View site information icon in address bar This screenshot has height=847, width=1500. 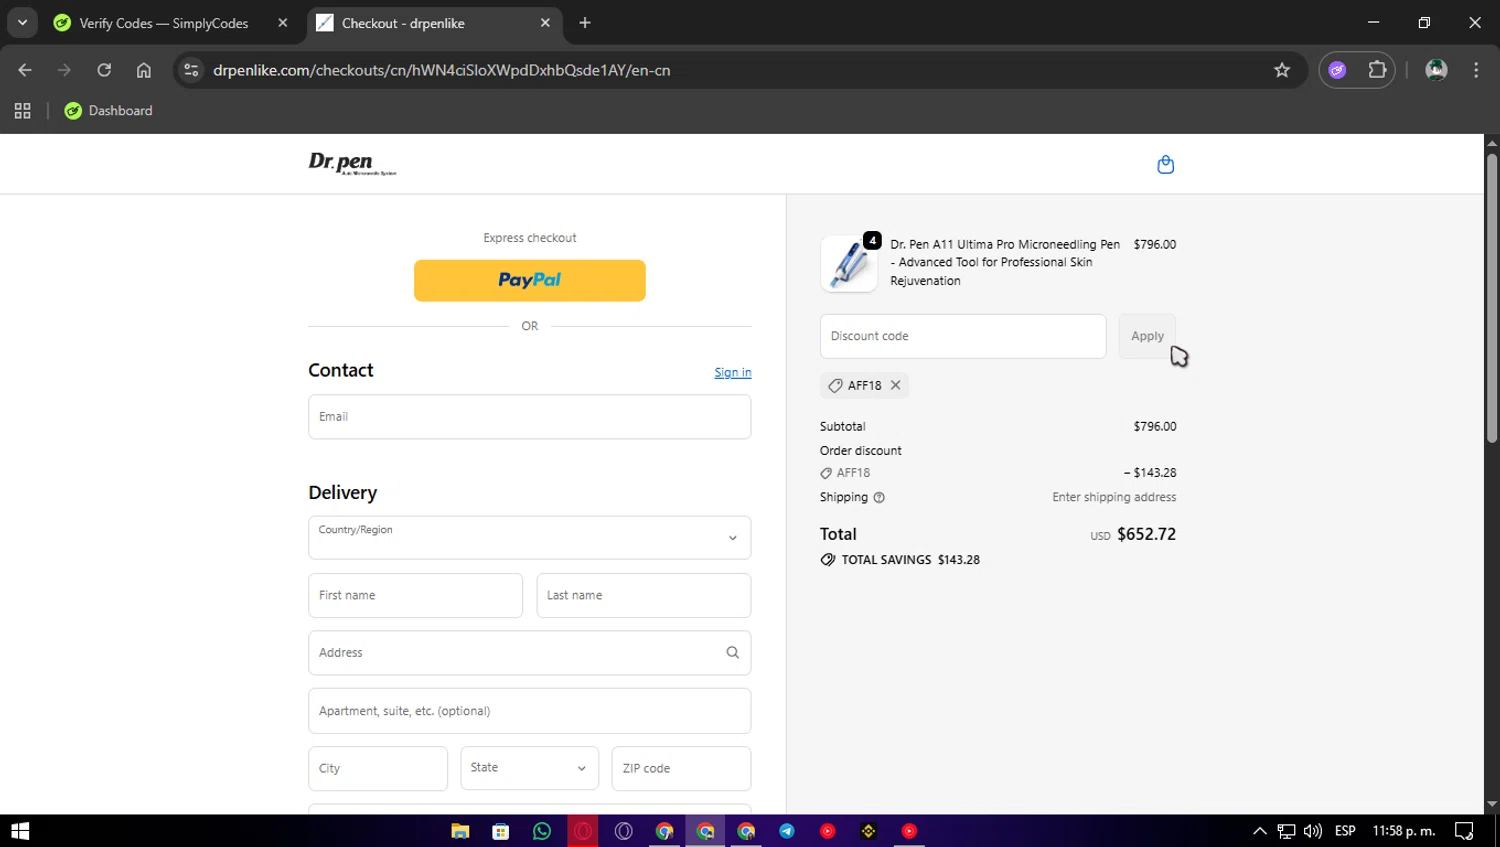pos(191,70)
